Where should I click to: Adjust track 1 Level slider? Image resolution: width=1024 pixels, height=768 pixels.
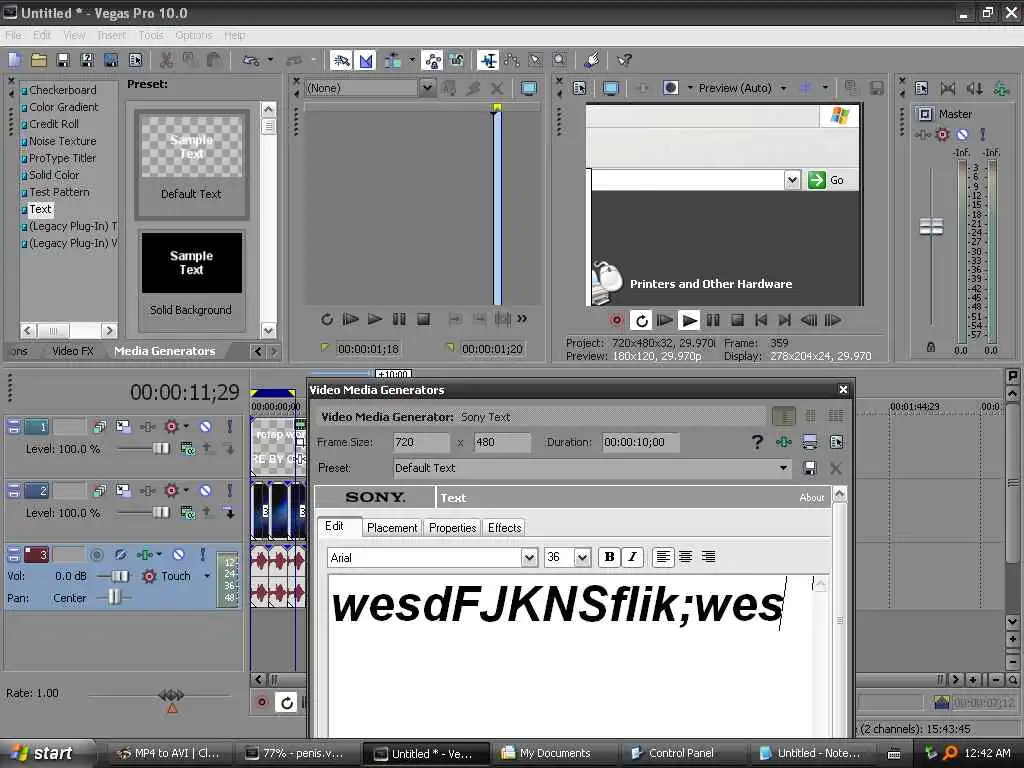coord(160,449)
